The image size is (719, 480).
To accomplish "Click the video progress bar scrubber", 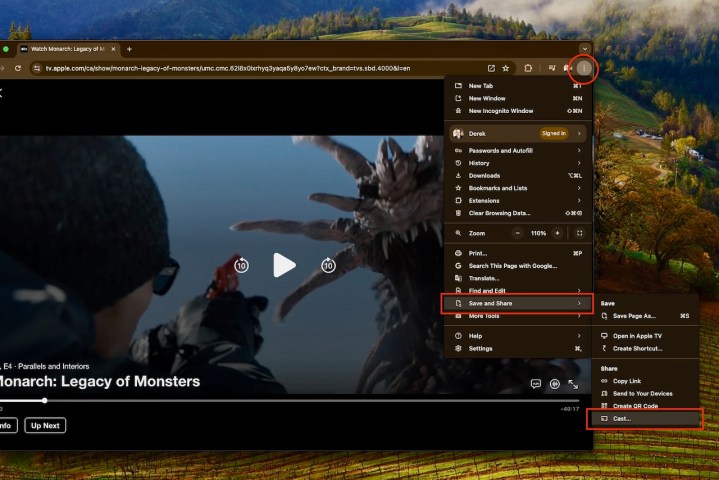I will point(44,400).
